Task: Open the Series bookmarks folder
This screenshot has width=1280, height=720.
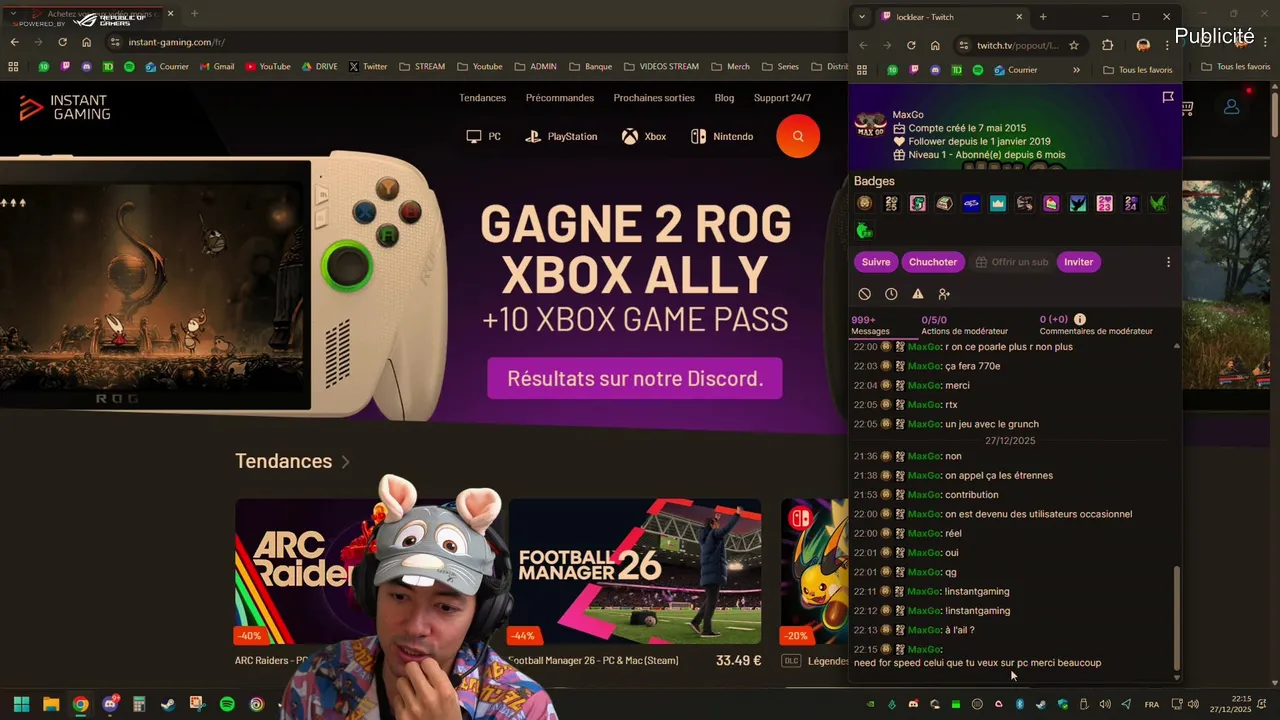Action: tap(781, 67)
